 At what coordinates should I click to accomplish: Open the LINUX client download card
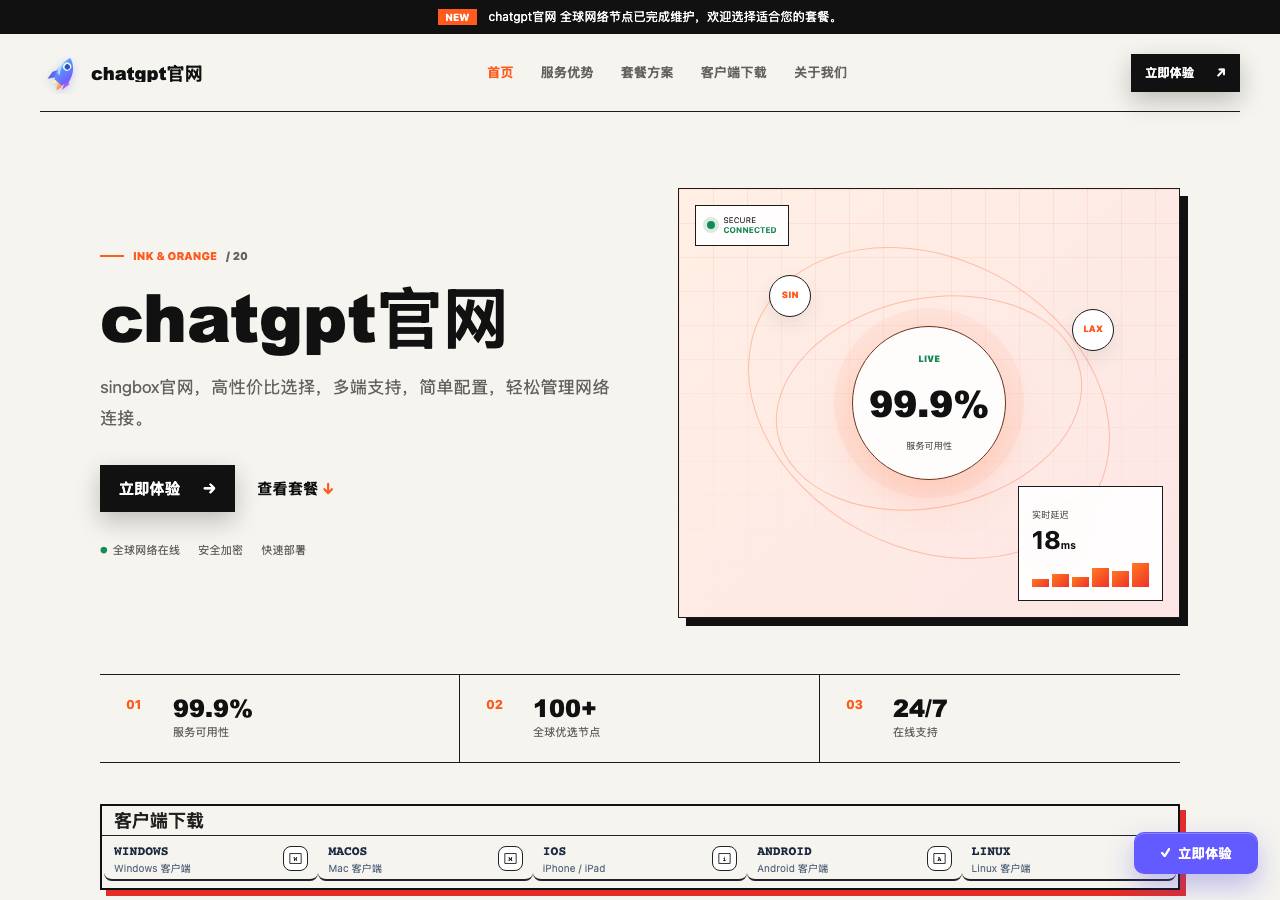point(1069,859)
